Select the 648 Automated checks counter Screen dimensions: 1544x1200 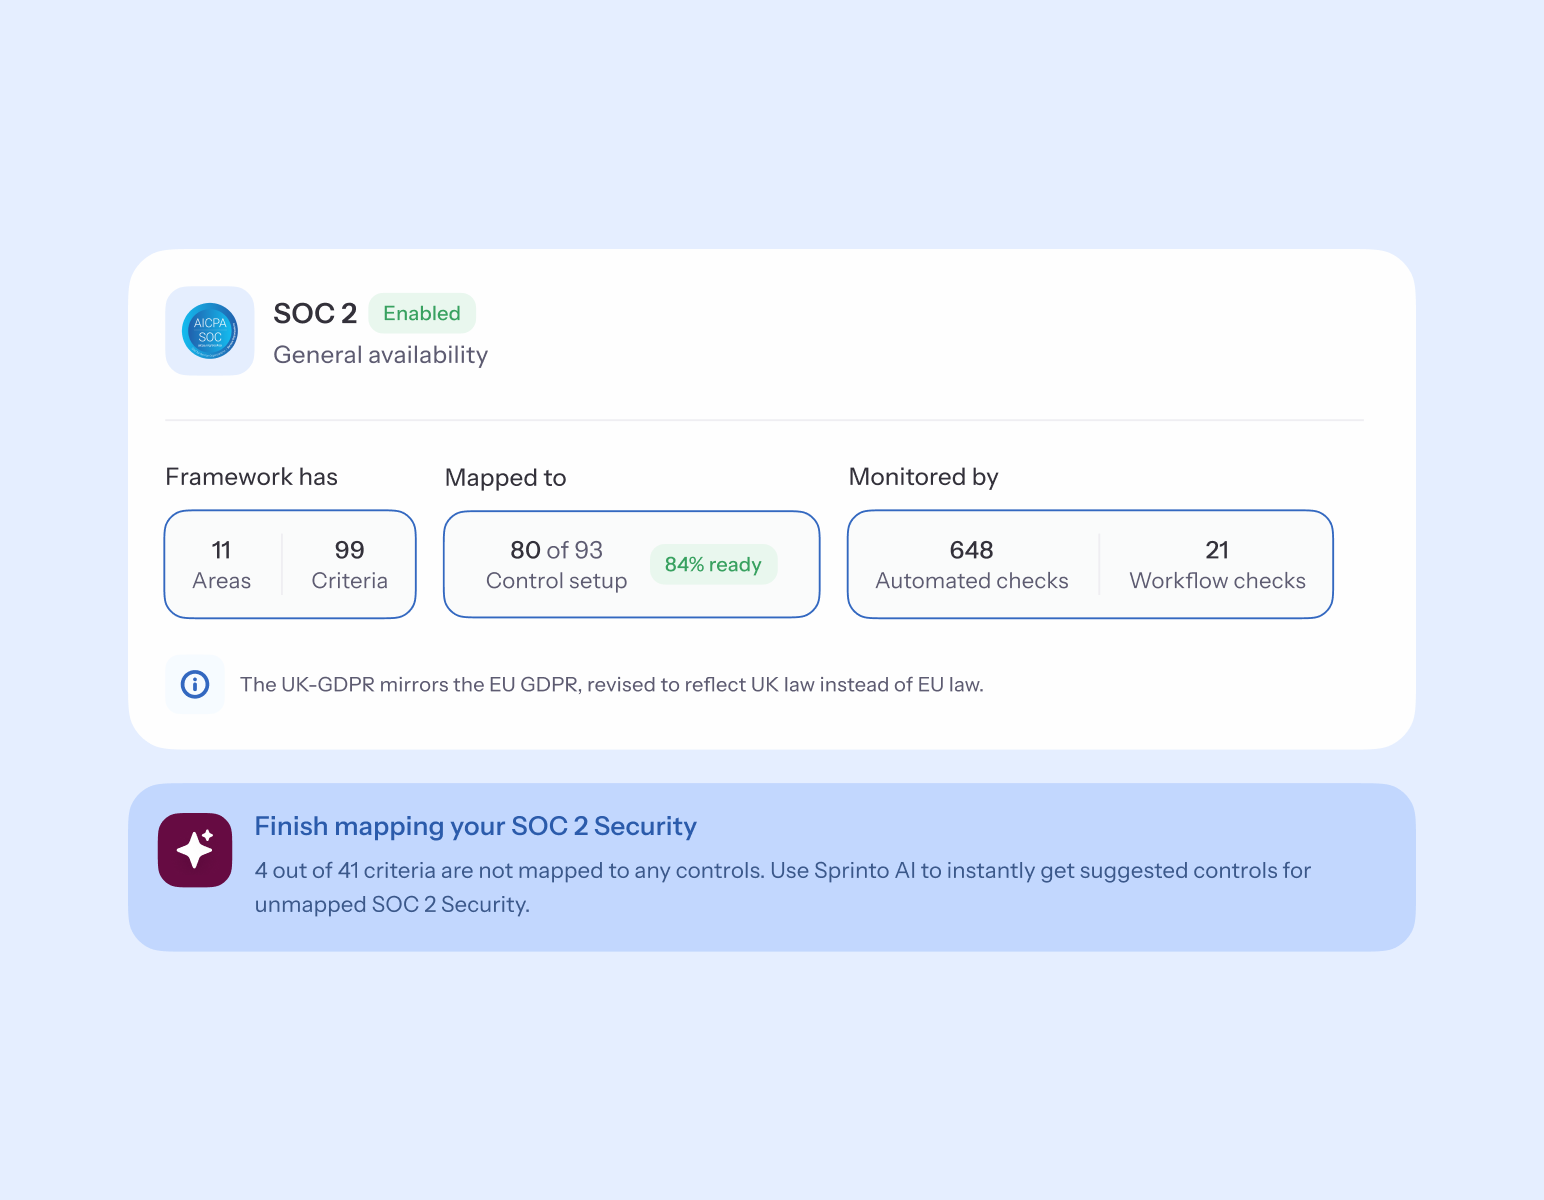click(971, 564)
